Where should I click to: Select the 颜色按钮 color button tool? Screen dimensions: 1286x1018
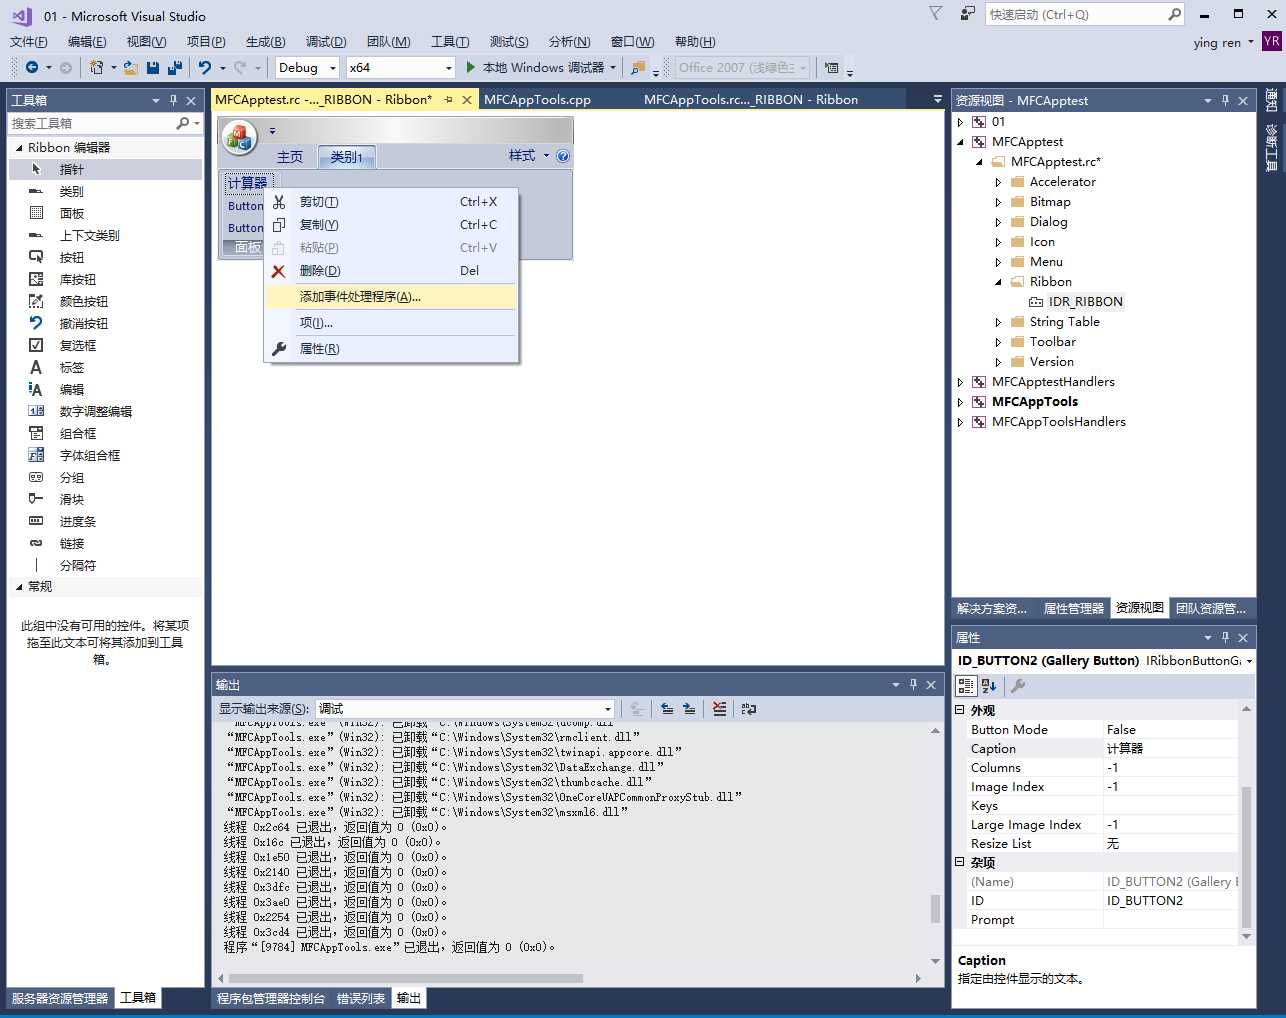tap(105, 301)
